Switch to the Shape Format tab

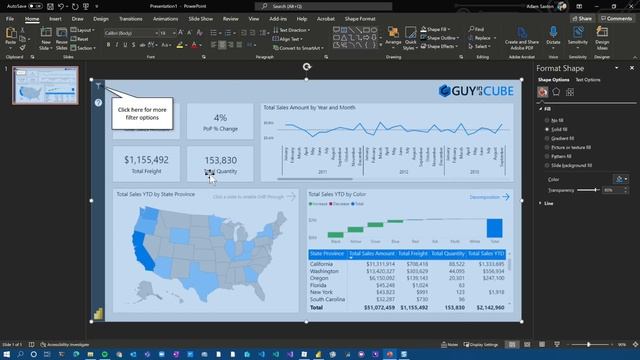pyautogui.click(x=360, y=19)
